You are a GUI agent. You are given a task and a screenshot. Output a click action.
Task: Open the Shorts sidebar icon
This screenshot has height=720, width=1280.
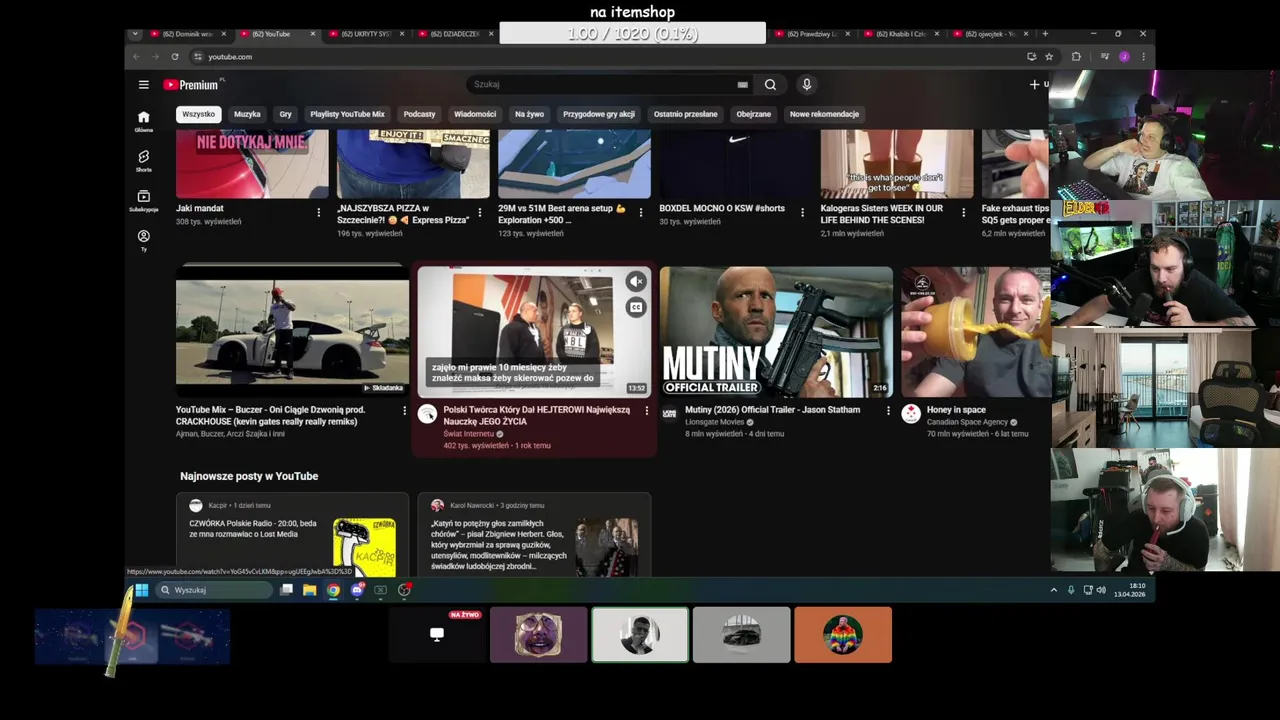point(144,161)
